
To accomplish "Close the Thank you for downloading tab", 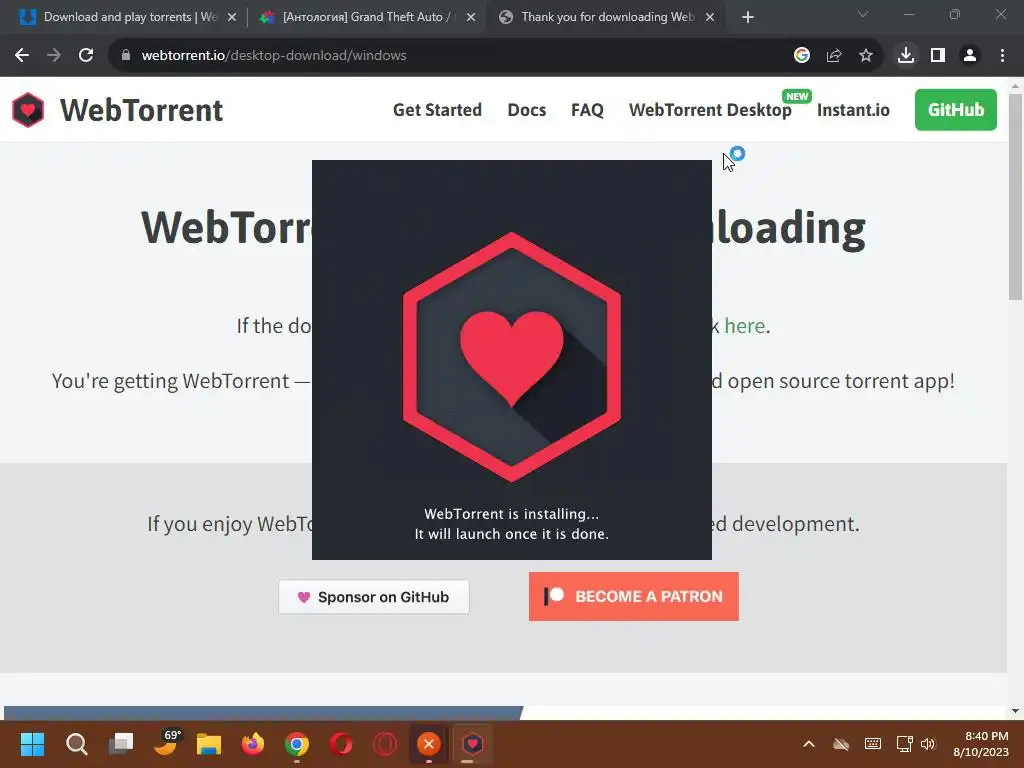I will pyautogui.click(x=710, y=17).
